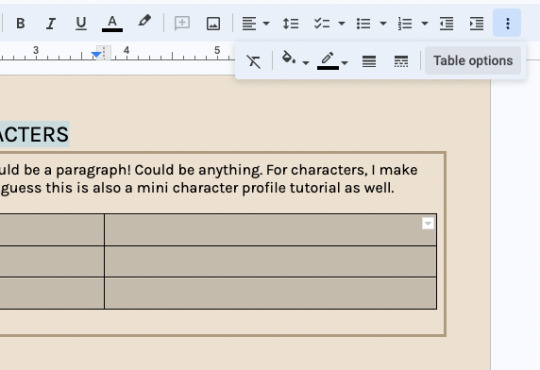Screen dimensions: 540x370
Task: Click the numbered list icon
Action: 405,23
